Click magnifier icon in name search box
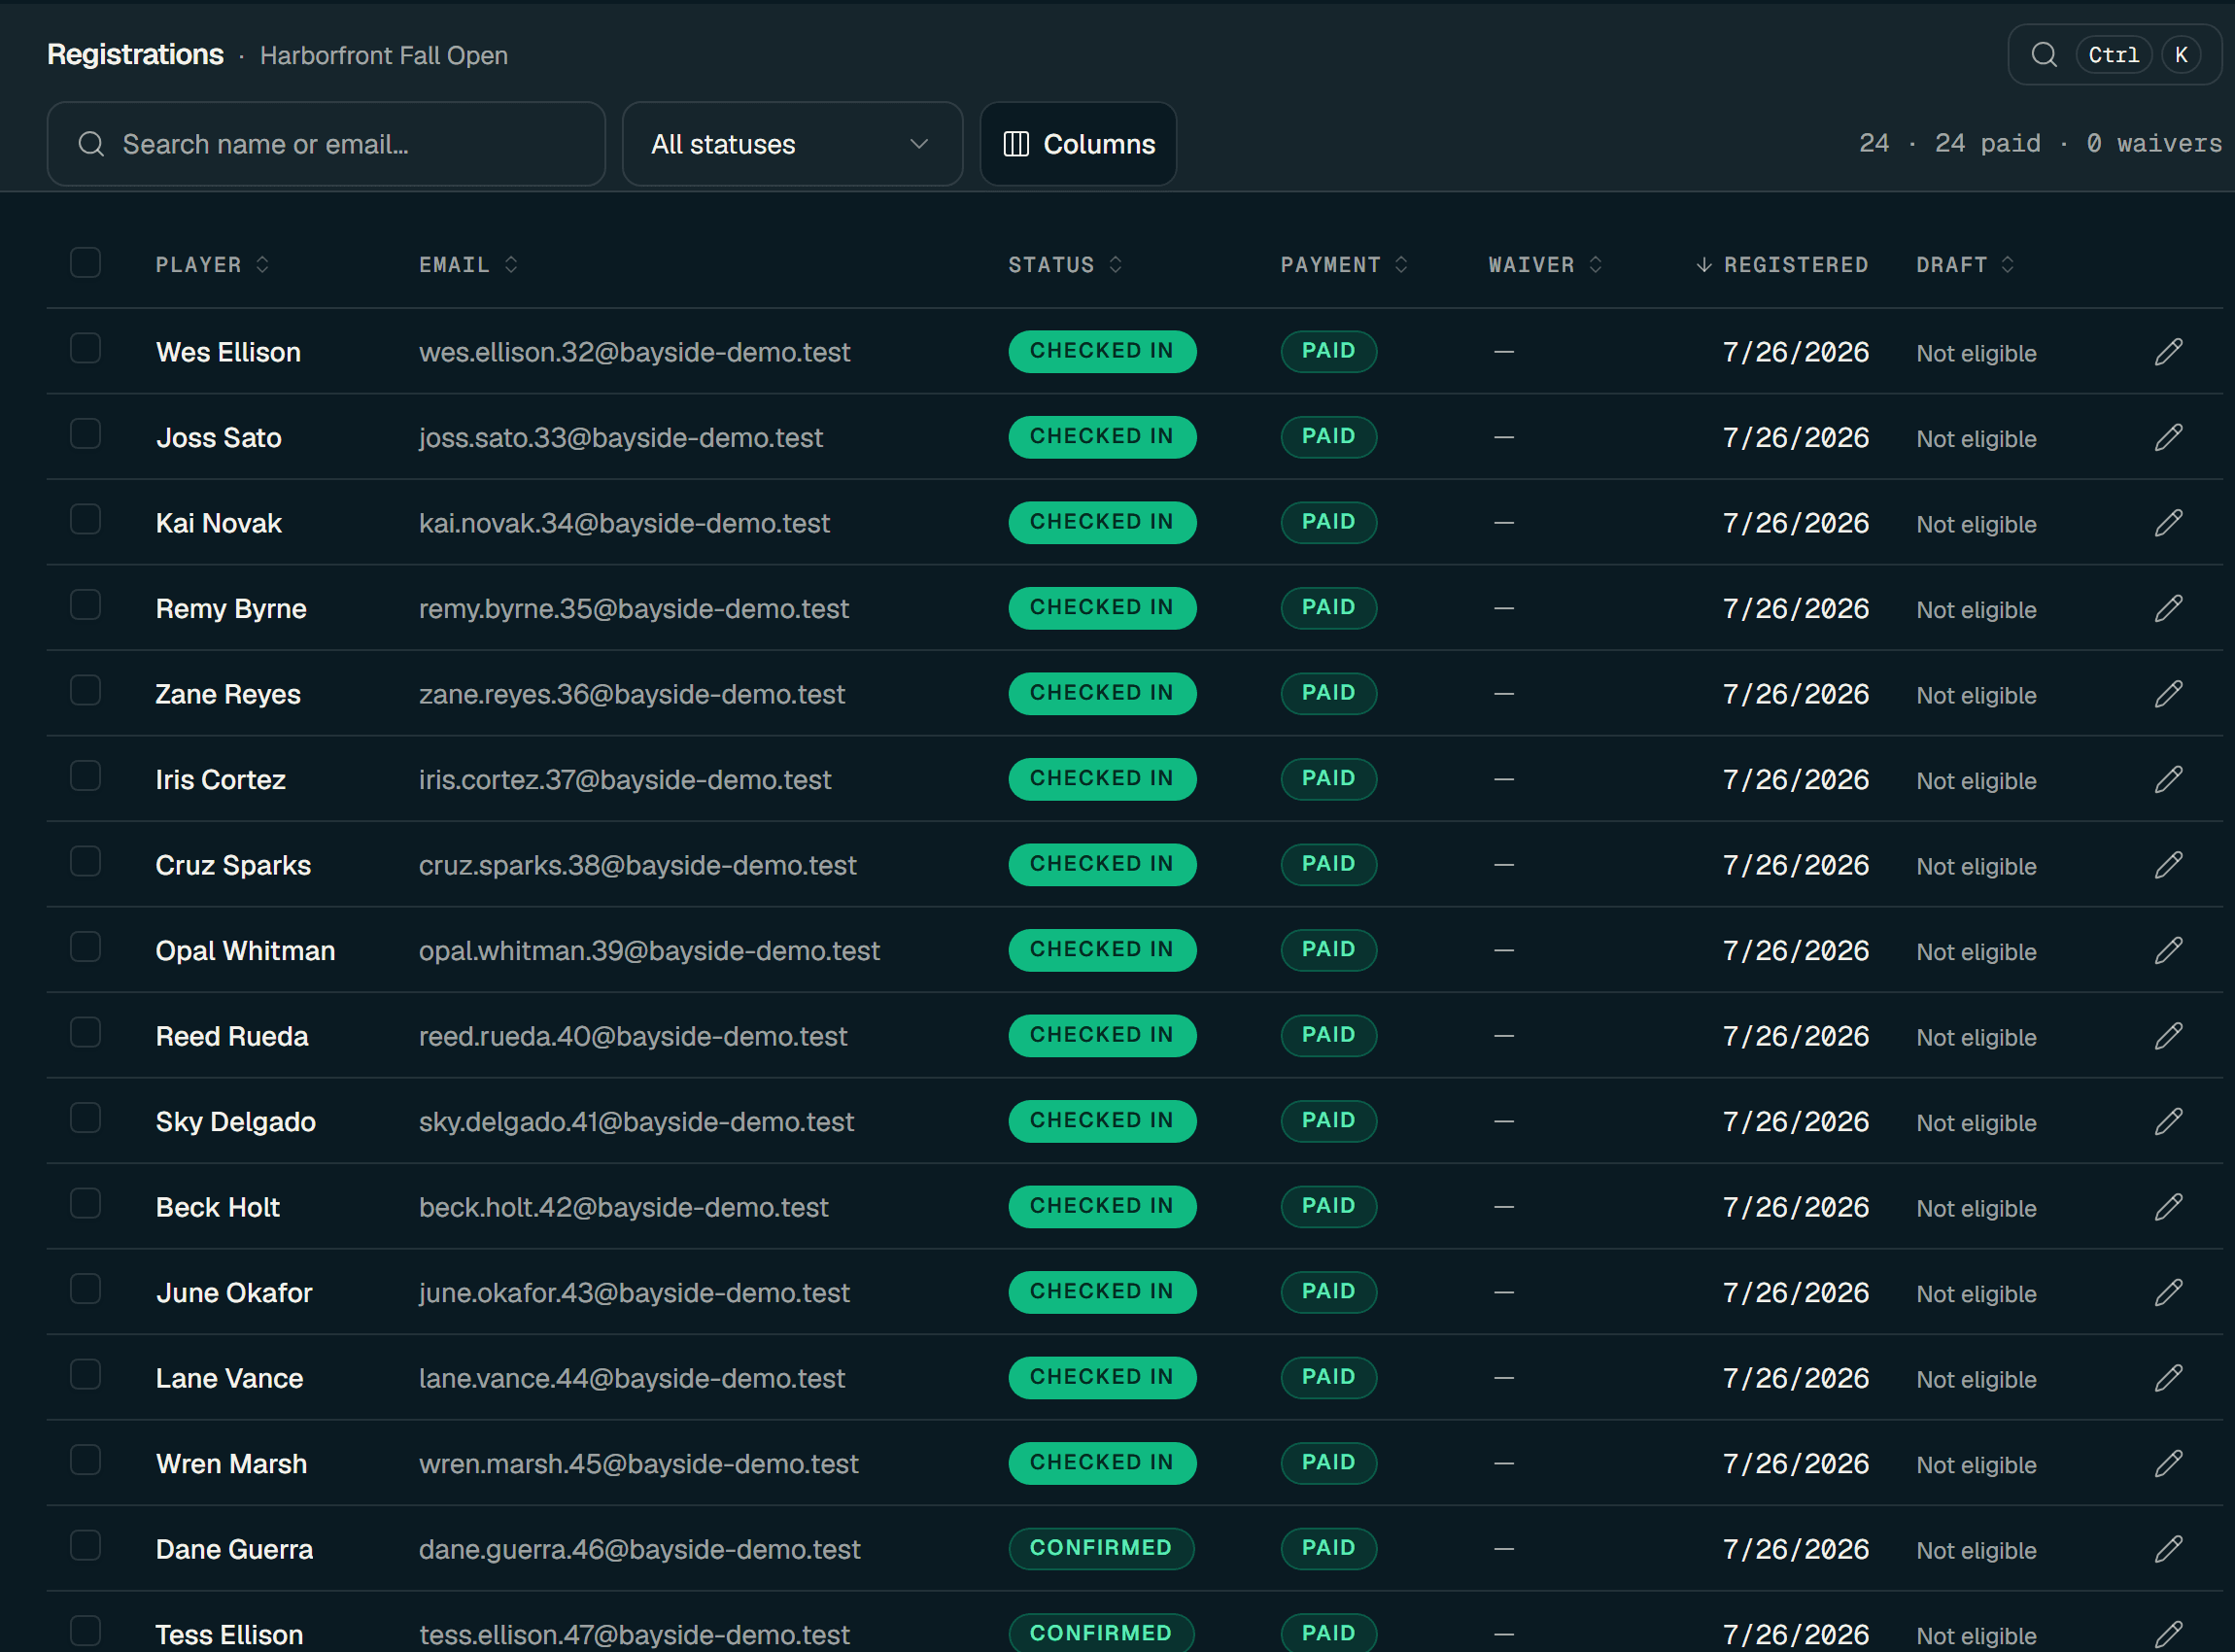The image size is (2235, 1652). (91, 144)
